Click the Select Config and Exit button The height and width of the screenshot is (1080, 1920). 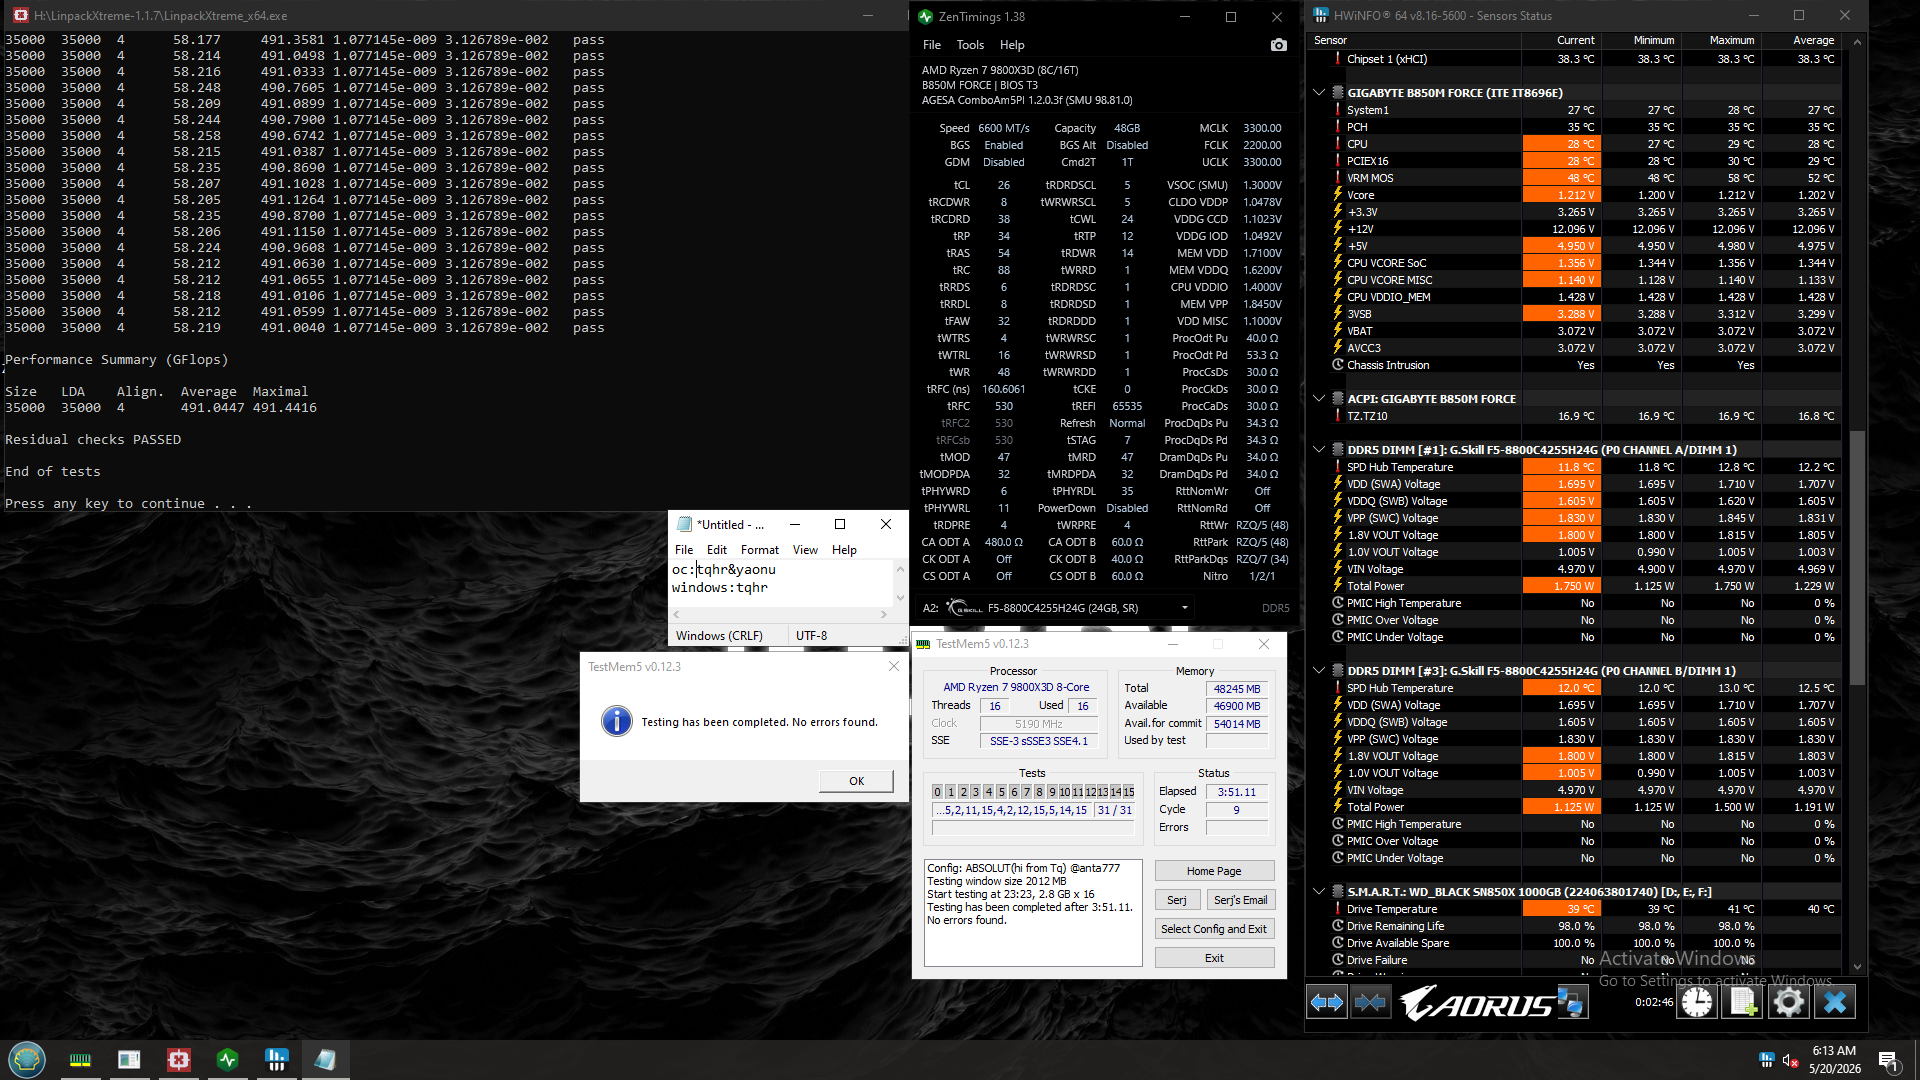click(1214, 929)
